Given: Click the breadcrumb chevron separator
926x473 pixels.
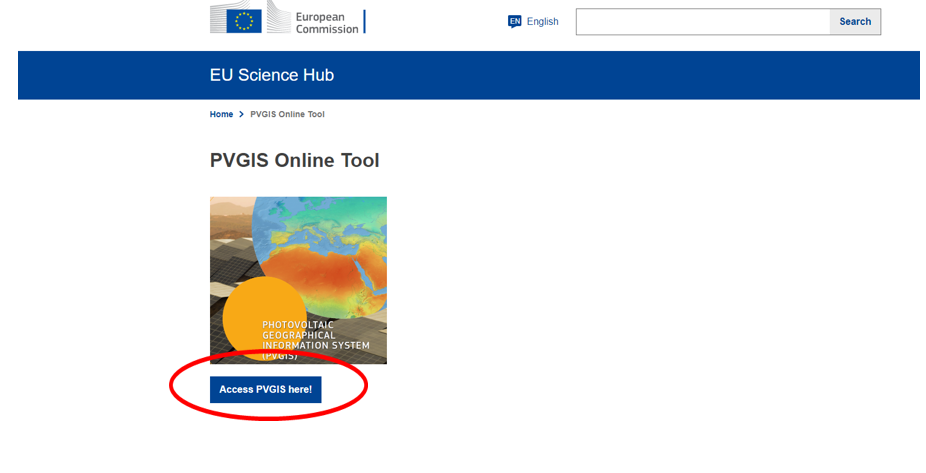Looking at the screenshot, I should pyautogui.click(x=241, y=114).
